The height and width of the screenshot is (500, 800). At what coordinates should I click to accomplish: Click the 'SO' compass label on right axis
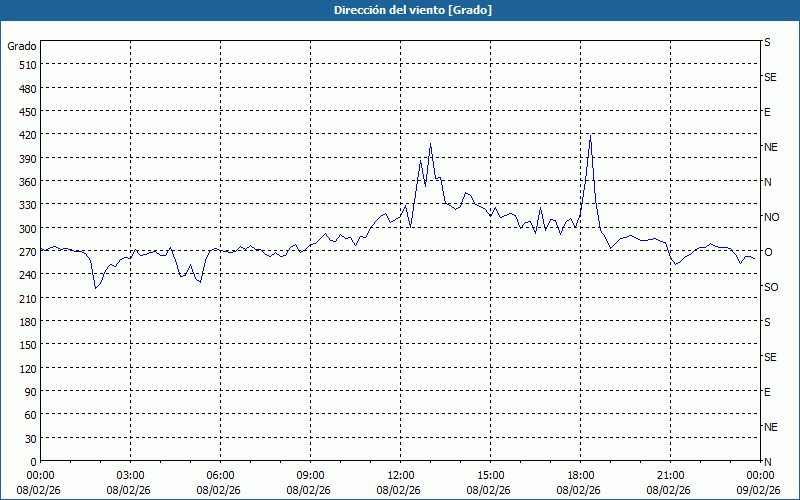pyautogui.click(x=771, y=287)
